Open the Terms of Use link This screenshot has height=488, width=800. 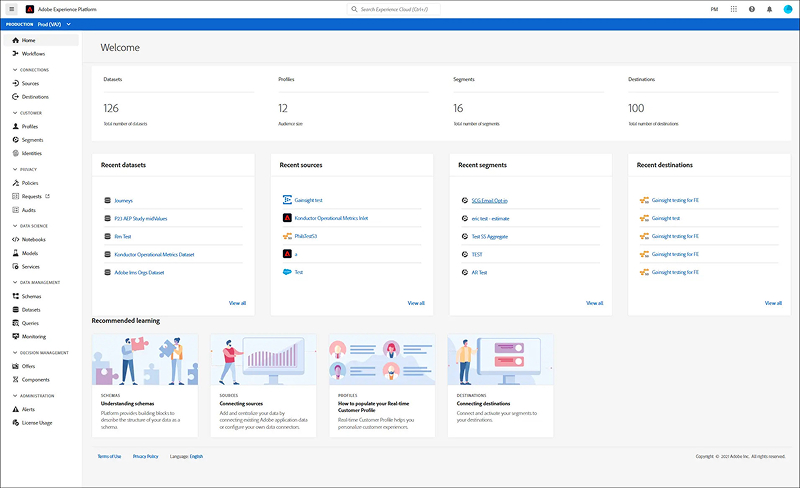pyautogui.click(x=109, y=456)
